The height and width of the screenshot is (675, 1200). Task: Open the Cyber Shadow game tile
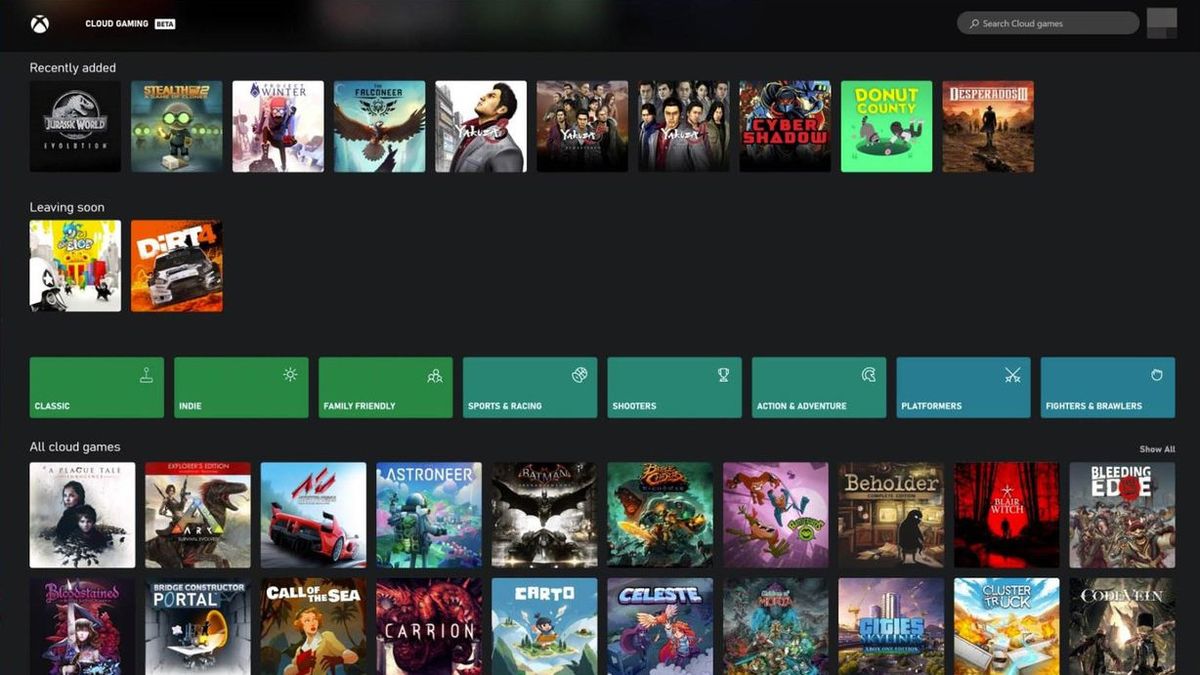785,127
